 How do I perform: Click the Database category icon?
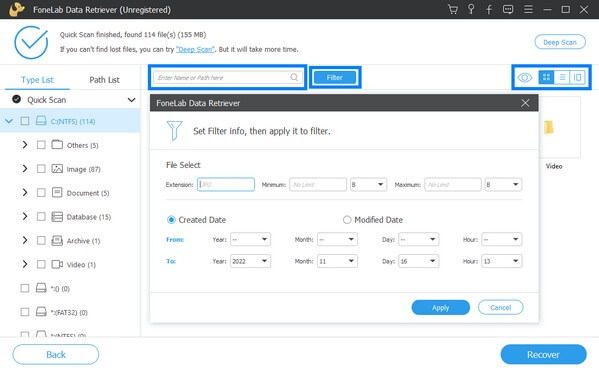coord(57,217)
